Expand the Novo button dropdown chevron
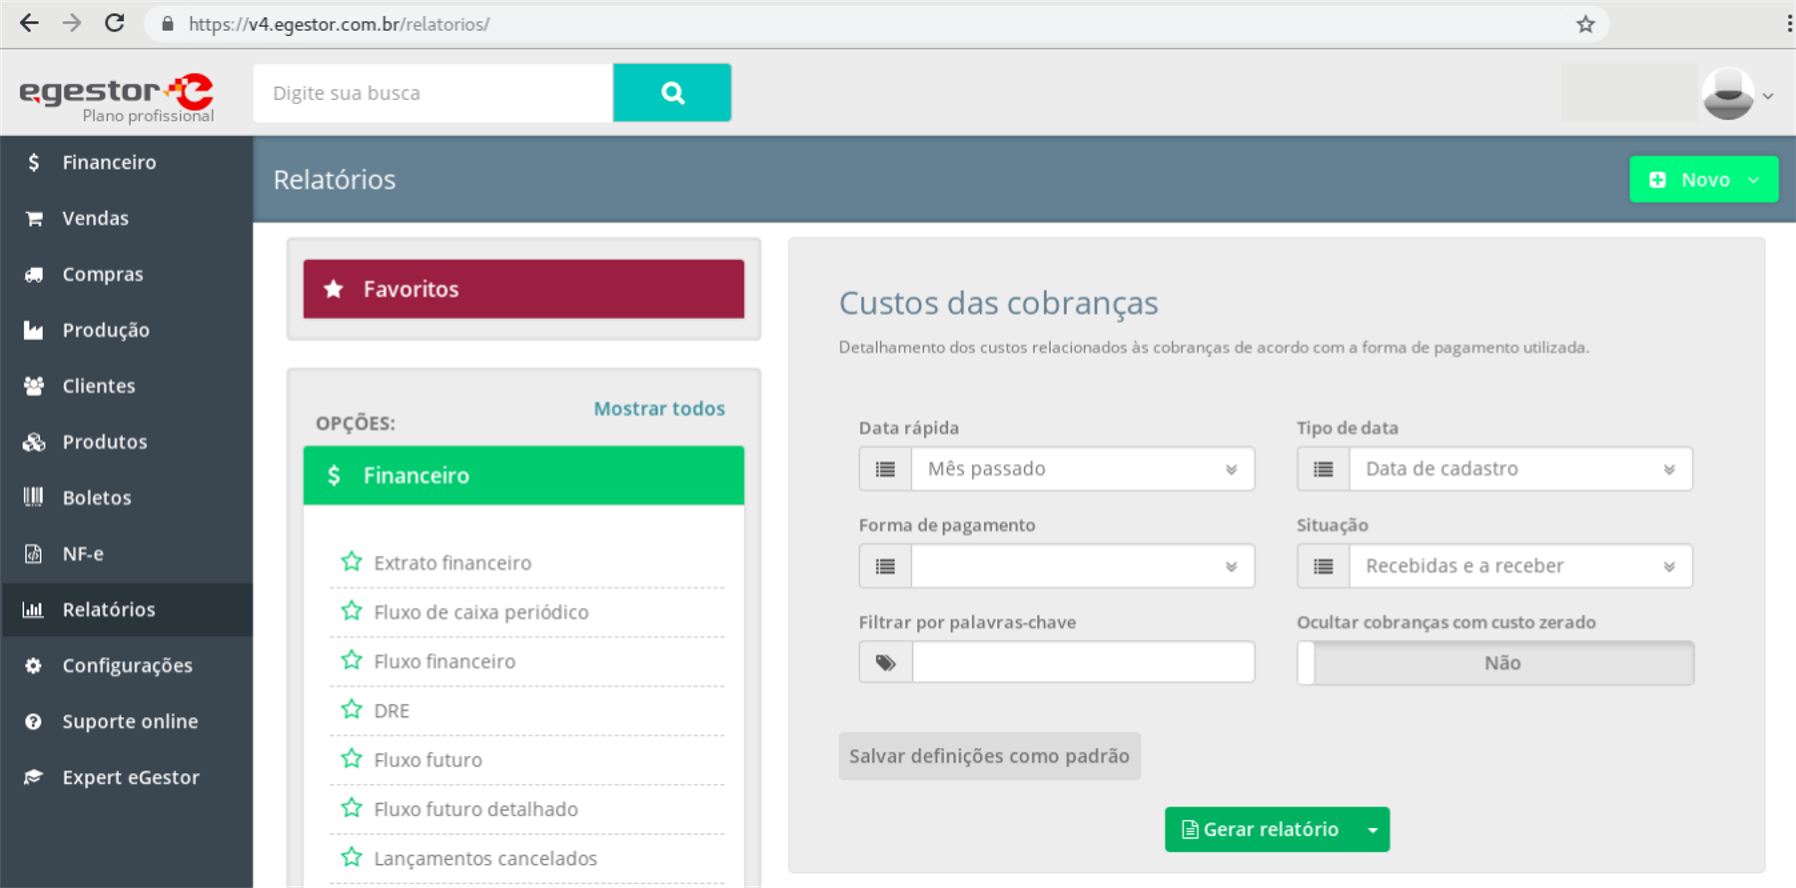Screen dimensions: 1796x888 click(1753, 180)
